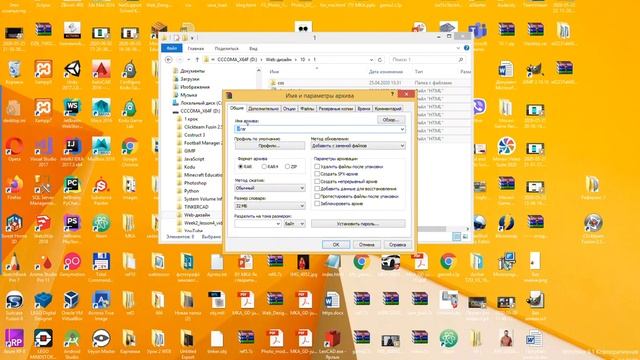Select the Recycle Bin desktop icon
The image size is (640, 360).
click(14, 70)
